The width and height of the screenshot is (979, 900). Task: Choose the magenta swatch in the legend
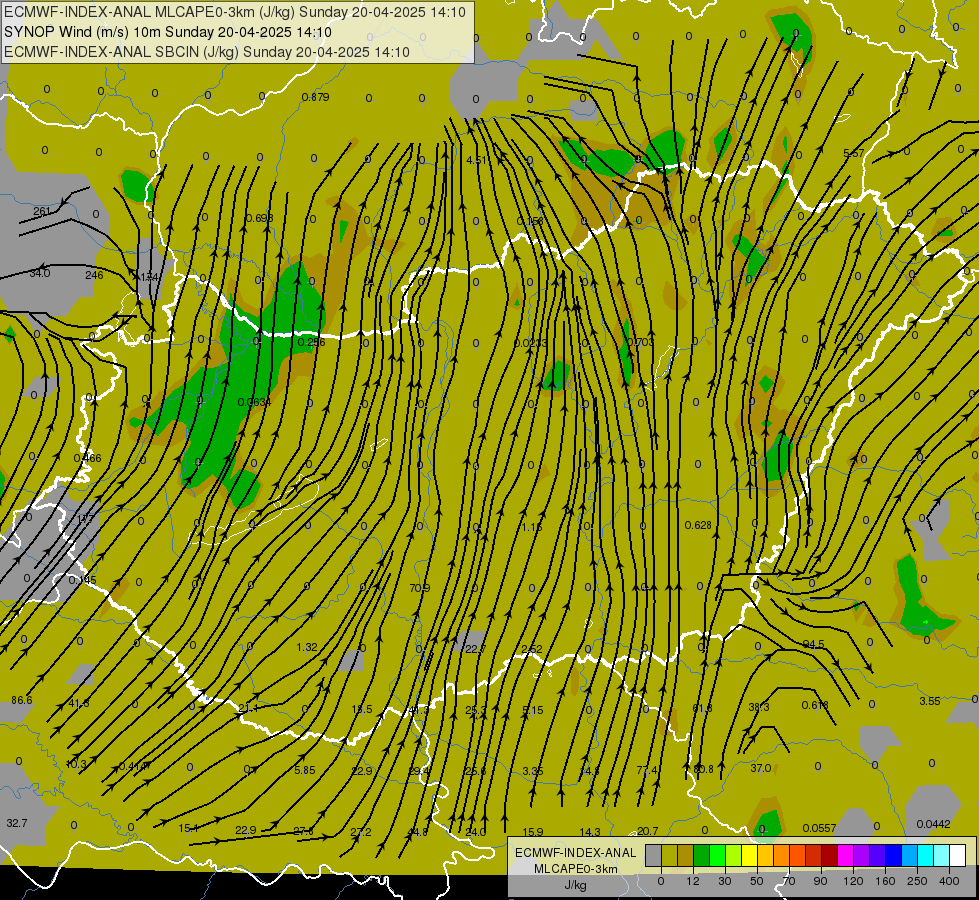845,855
